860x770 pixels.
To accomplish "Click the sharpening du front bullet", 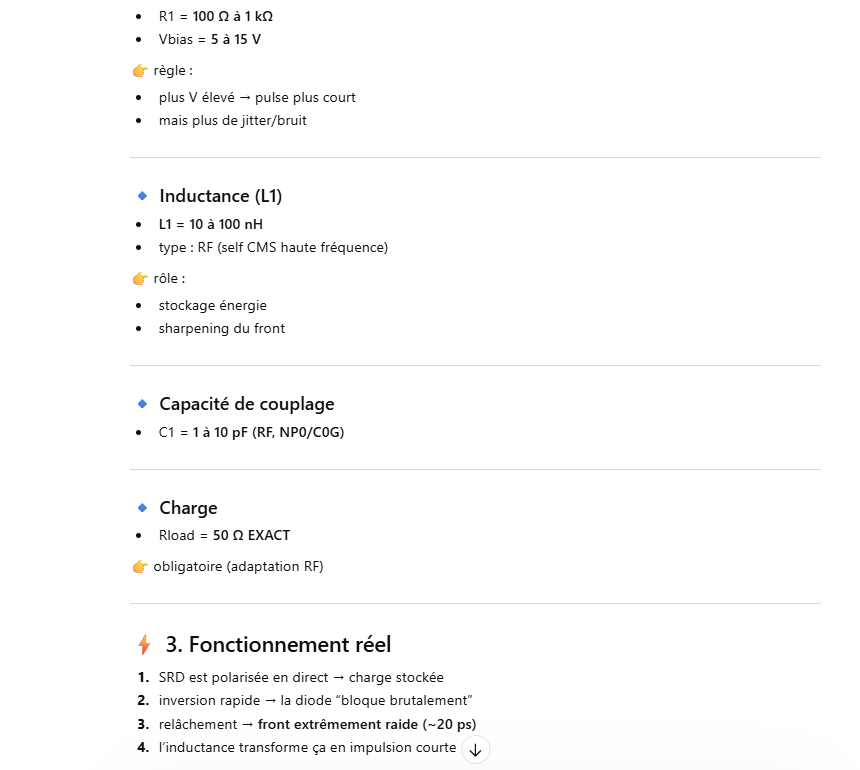I will pos(221,328).
